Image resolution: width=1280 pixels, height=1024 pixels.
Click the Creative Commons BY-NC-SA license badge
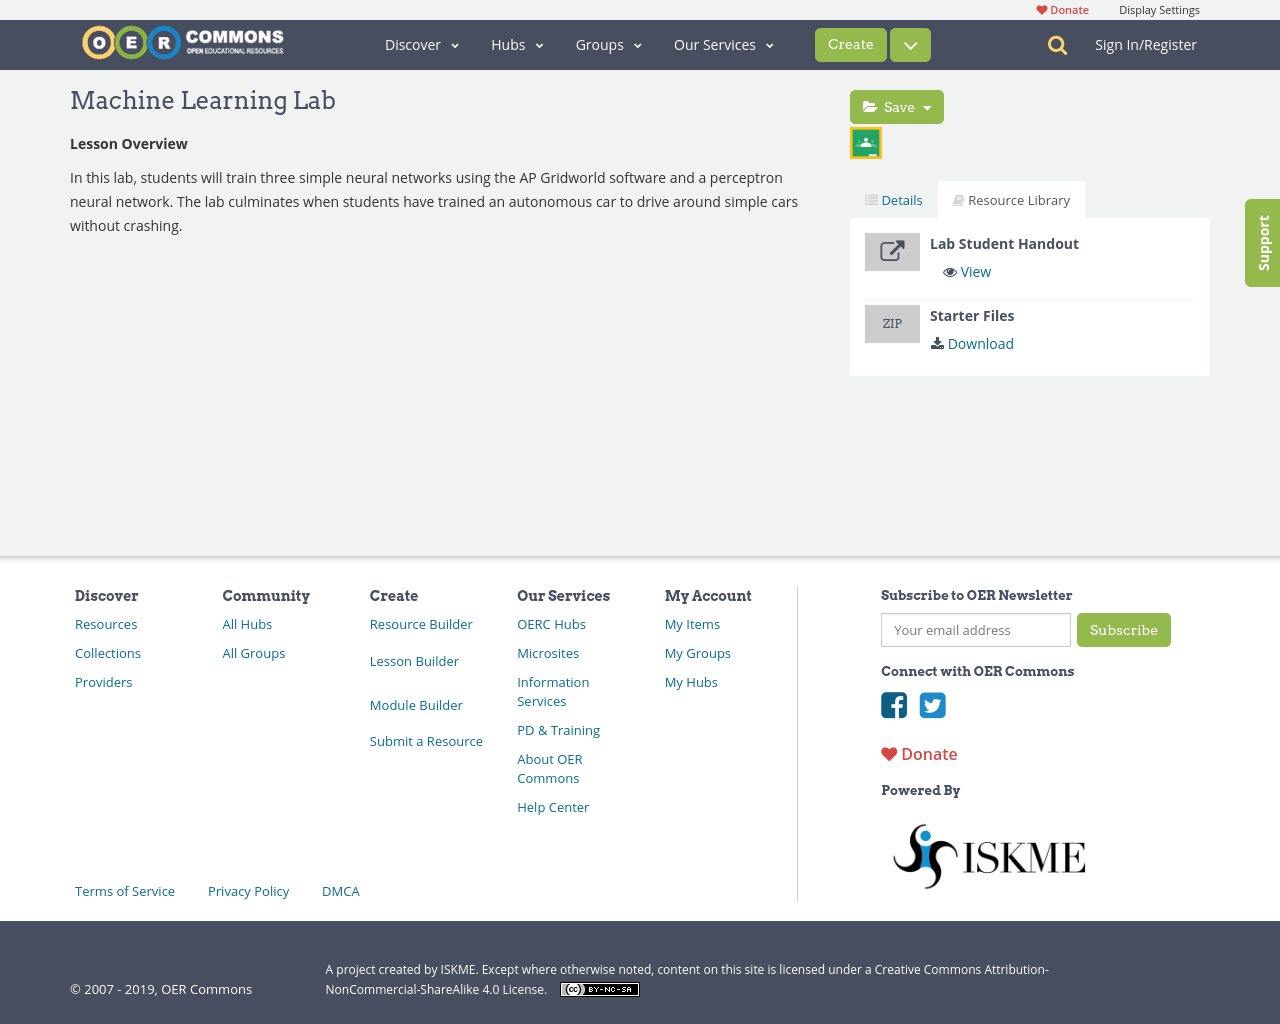point(599,990)
